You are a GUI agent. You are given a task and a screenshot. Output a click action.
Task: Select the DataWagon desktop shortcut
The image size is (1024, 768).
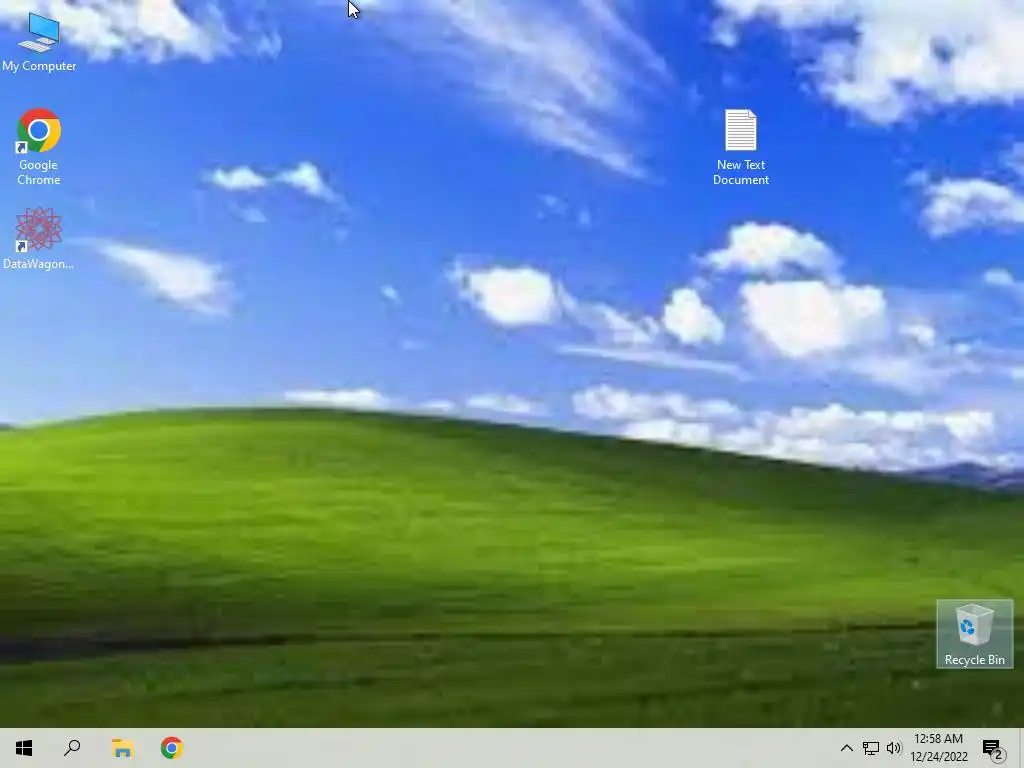(39, 238)
